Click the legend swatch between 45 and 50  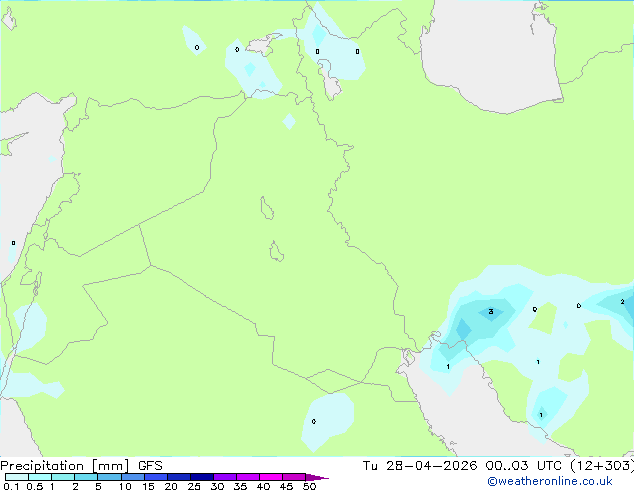pos(294,477)
